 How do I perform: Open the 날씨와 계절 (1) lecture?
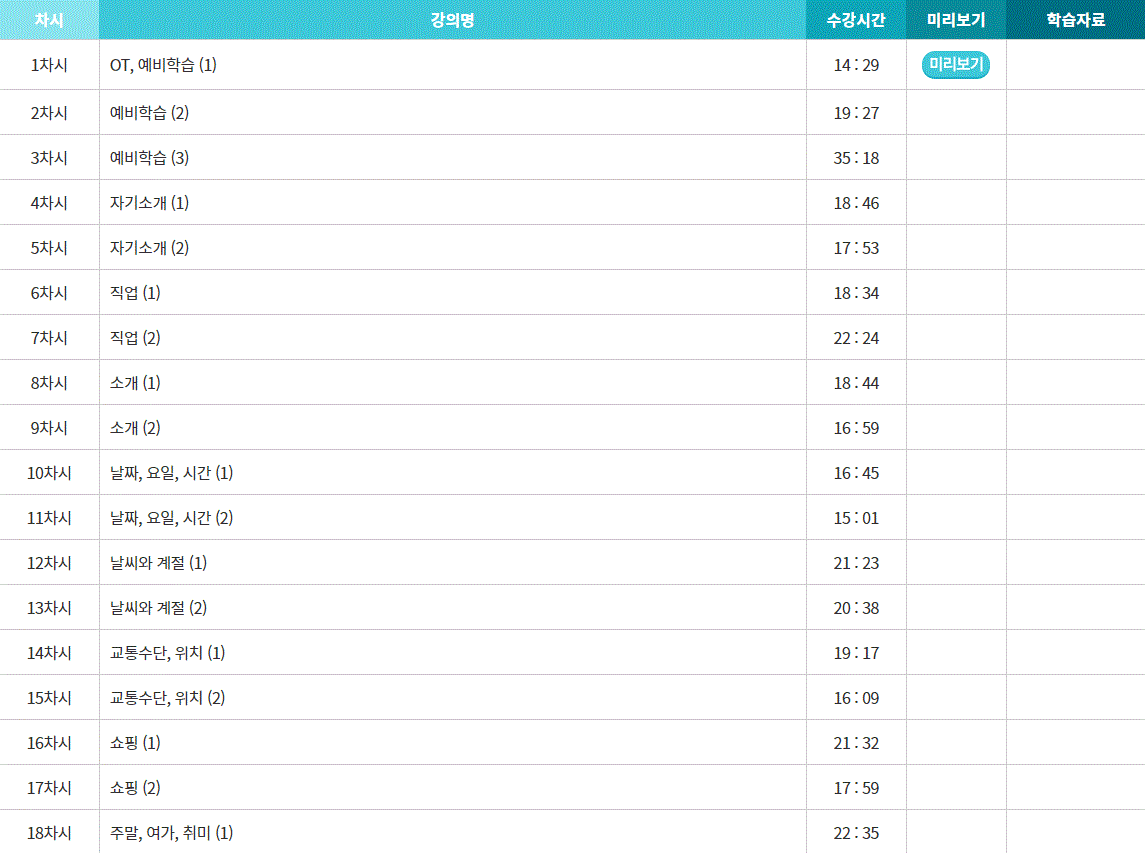tap(158, 563)
